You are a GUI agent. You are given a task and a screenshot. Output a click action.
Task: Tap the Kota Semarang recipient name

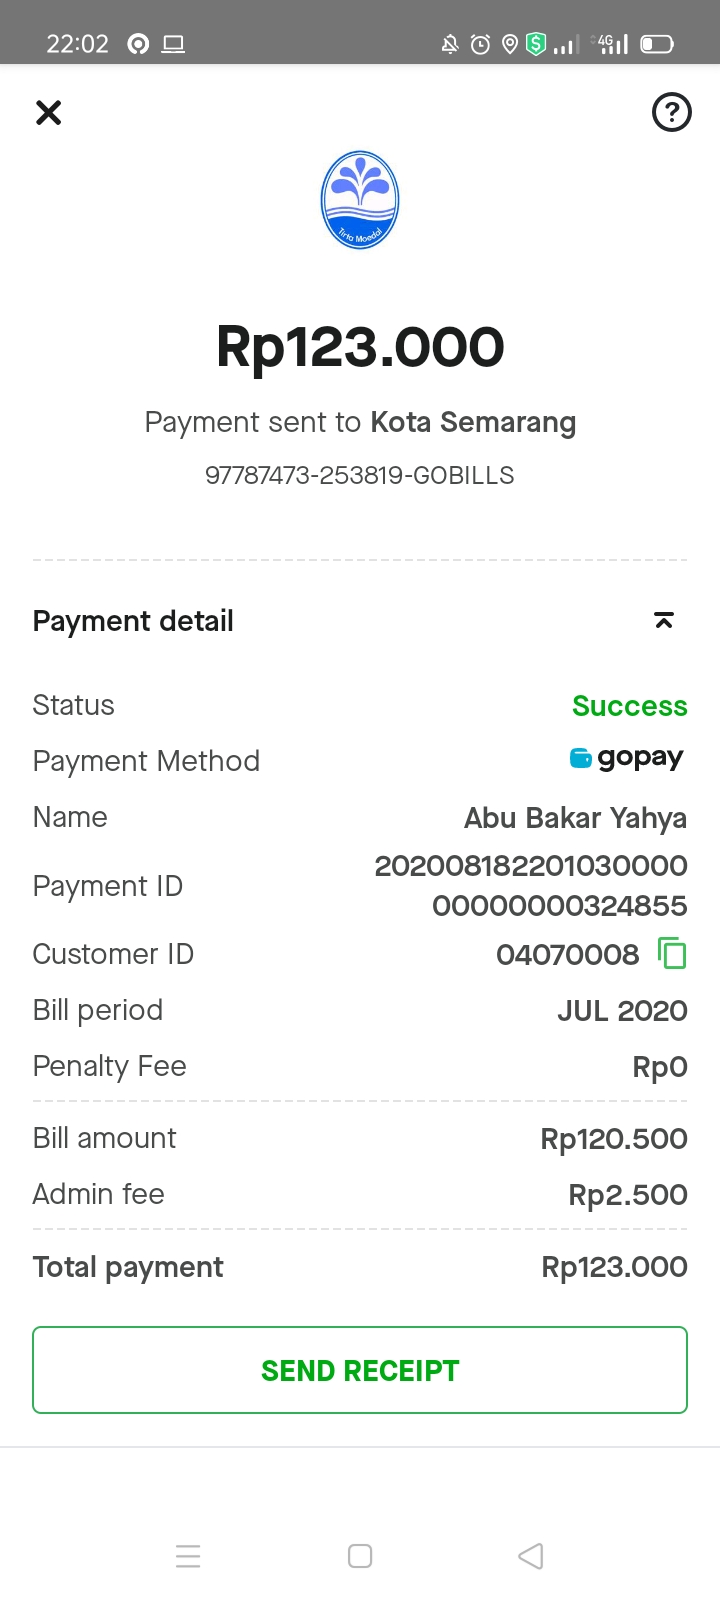(x=473, y=422)
